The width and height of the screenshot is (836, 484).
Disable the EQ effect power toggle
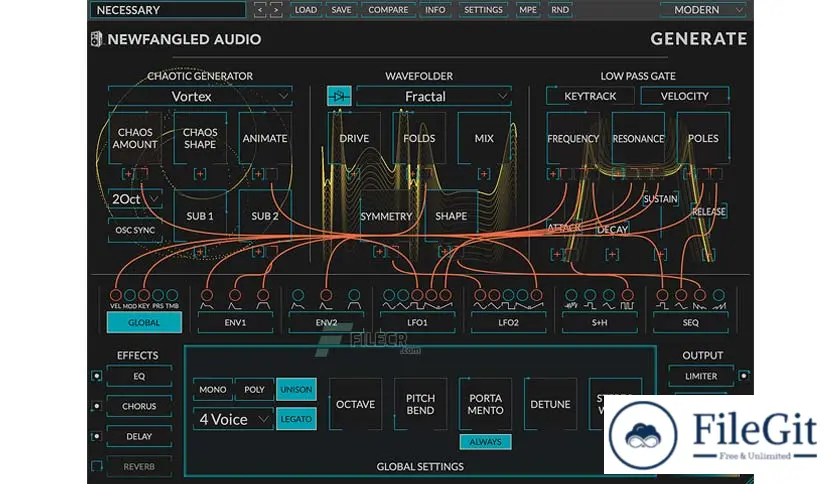(97, 376)
